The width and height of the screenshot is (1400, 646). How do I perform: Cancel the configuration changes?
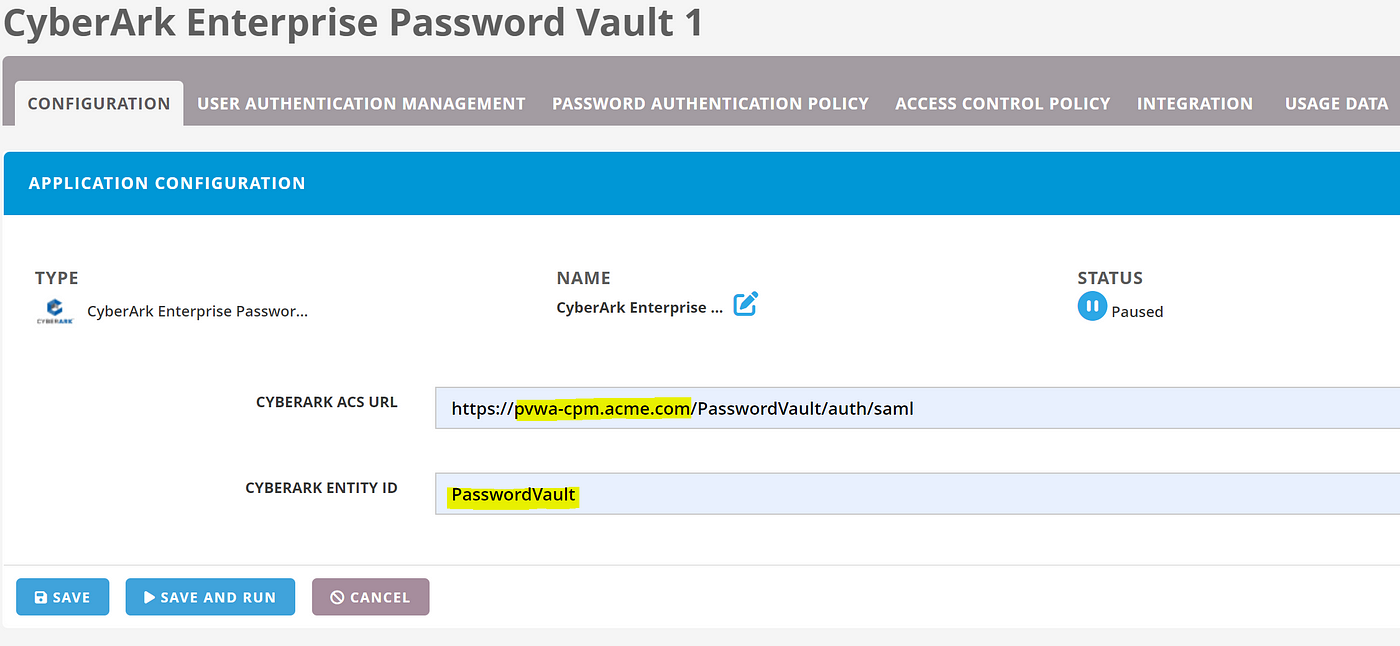(370, 597)
